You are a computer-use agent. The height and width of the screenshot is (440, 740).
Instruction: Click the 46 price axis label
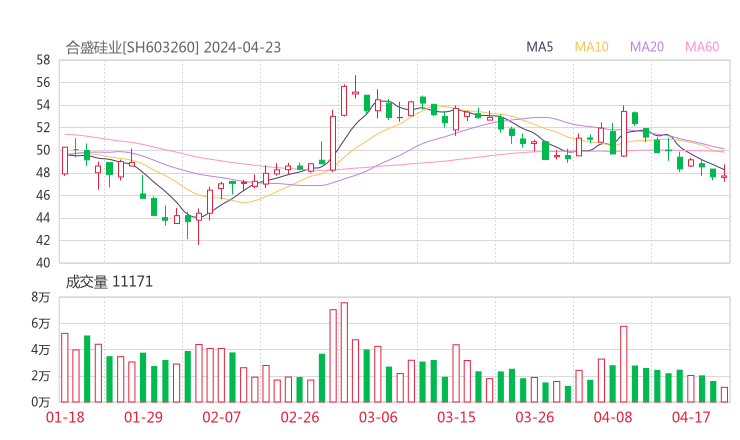(x=43, y=195)
